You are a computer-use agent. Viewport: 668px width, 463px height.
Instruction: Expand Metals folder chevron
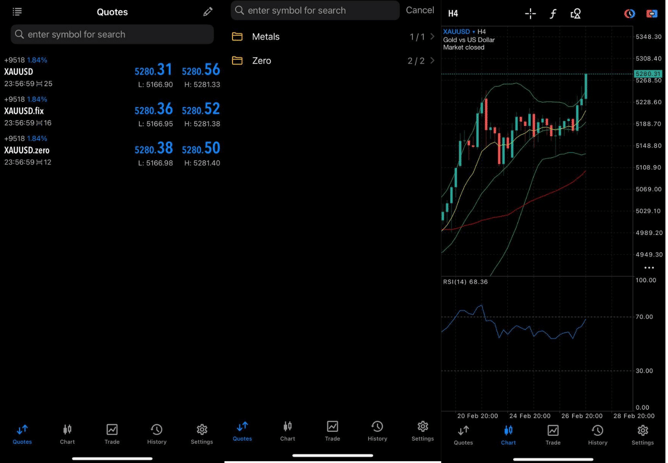click(x=432, y=37)
